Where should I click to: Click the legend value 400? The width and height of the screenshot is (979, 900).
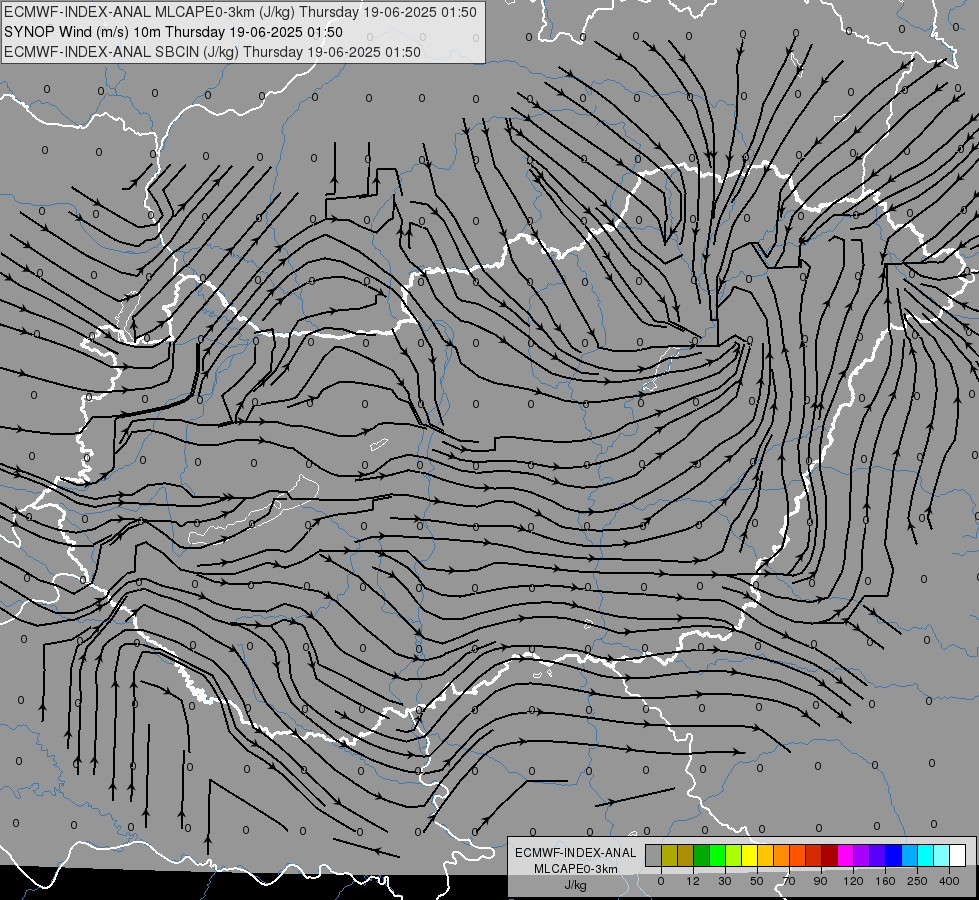(x=949, y=881)
